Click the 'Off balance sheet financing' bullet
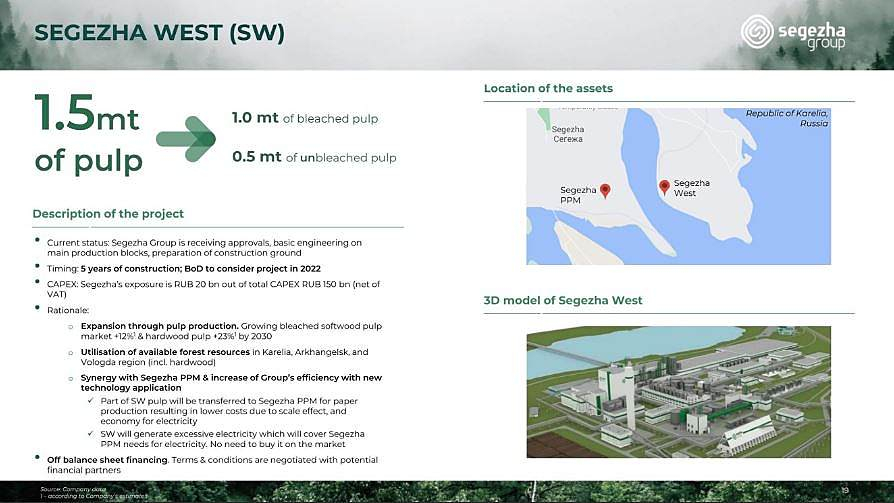The height and width of the screenshot is (503, 894). click(212, 465)
